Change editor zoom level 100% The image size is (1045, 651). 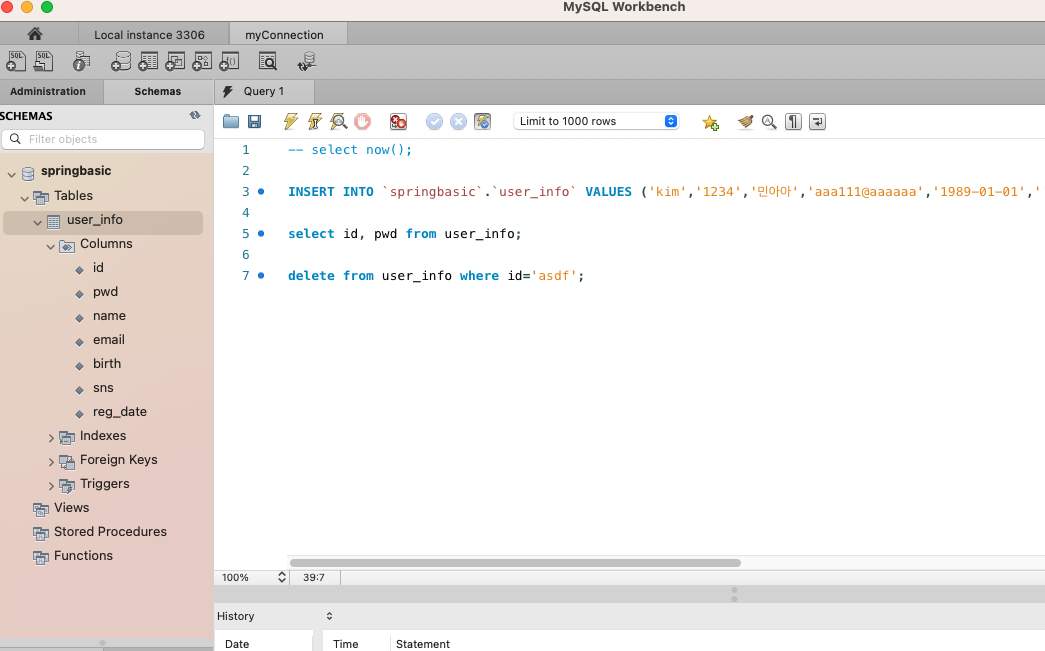pyautogui.click(x=254, y=577)
